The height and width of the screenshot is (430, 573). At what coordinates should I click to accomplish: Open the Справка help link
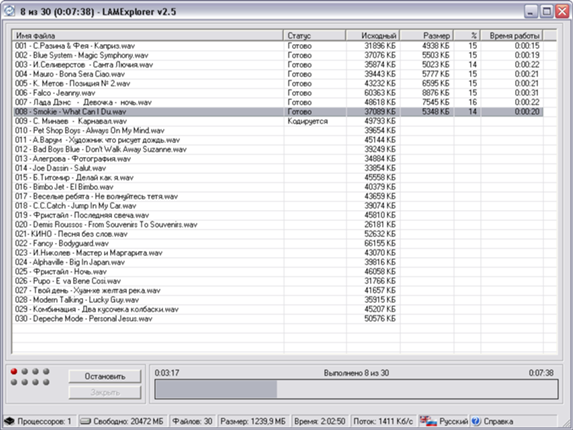coord(498,421)
